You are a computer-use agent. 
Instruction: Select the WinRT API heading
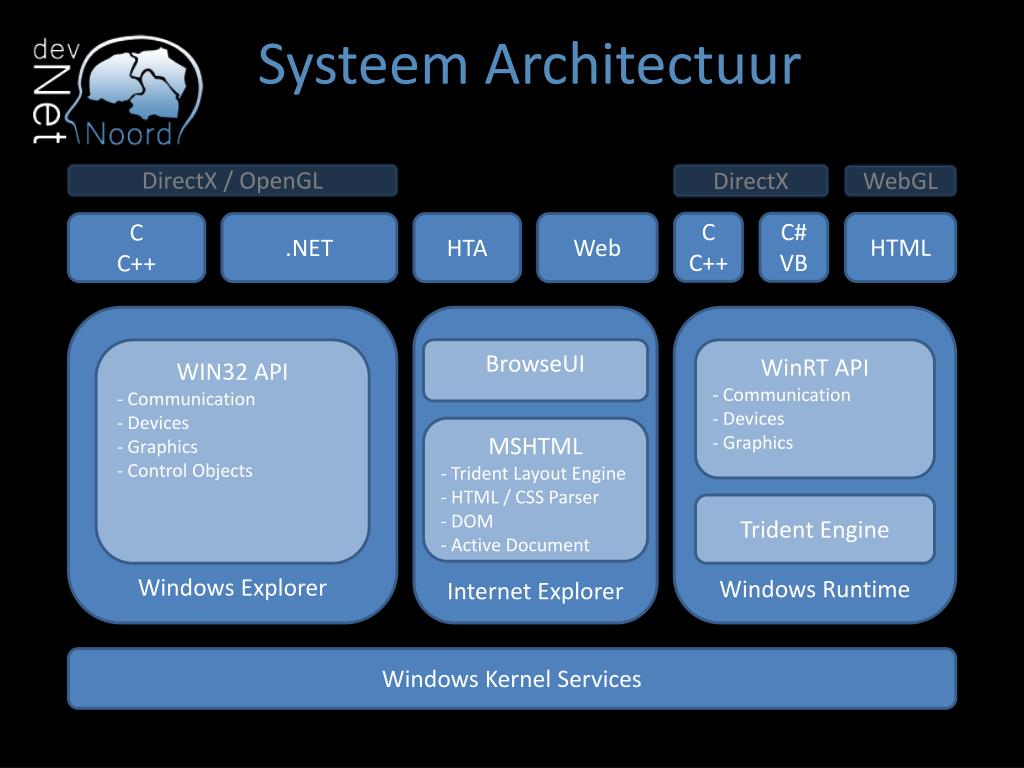[x=815, y=368]
